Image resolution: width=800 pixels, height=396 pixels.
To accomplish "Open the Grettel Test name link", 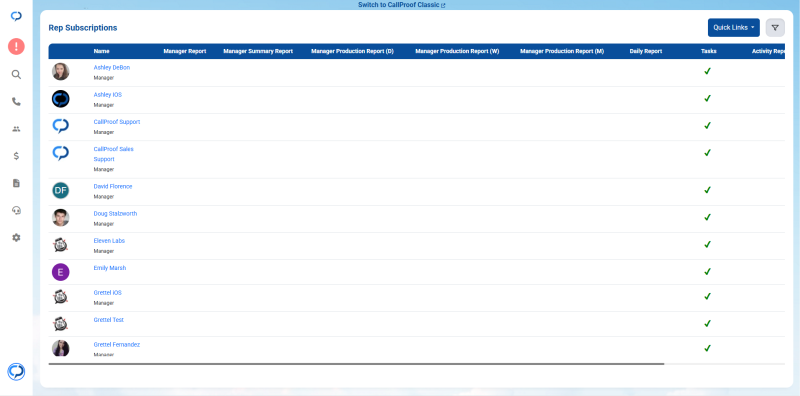I will [x=109, y=320].
